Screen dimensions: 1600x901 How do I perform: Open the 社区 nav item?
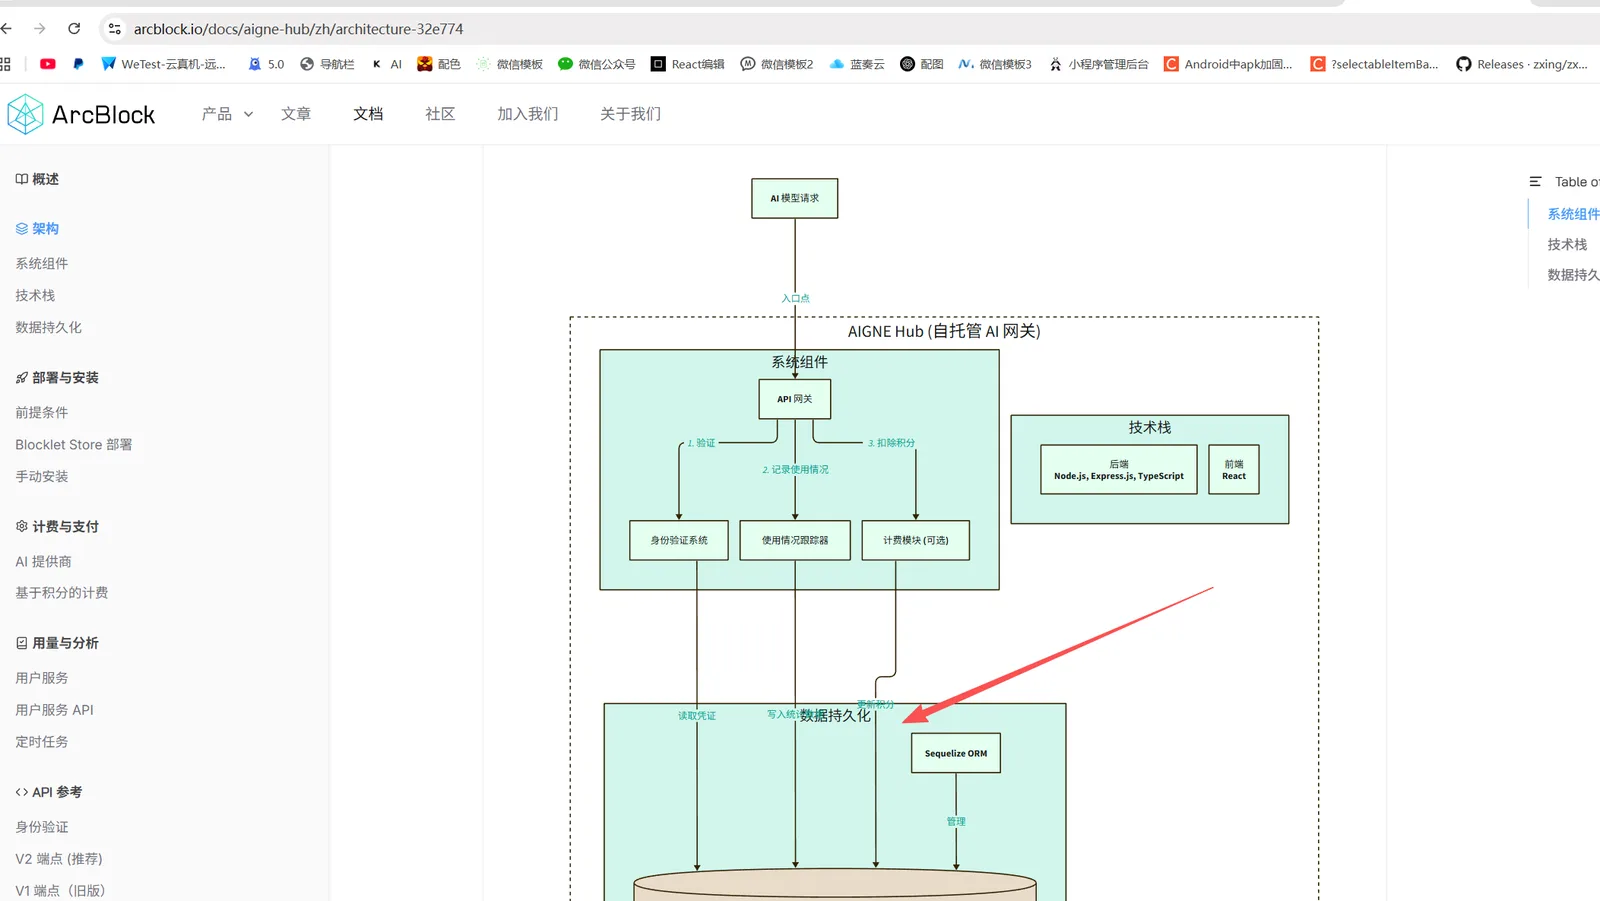440,114
